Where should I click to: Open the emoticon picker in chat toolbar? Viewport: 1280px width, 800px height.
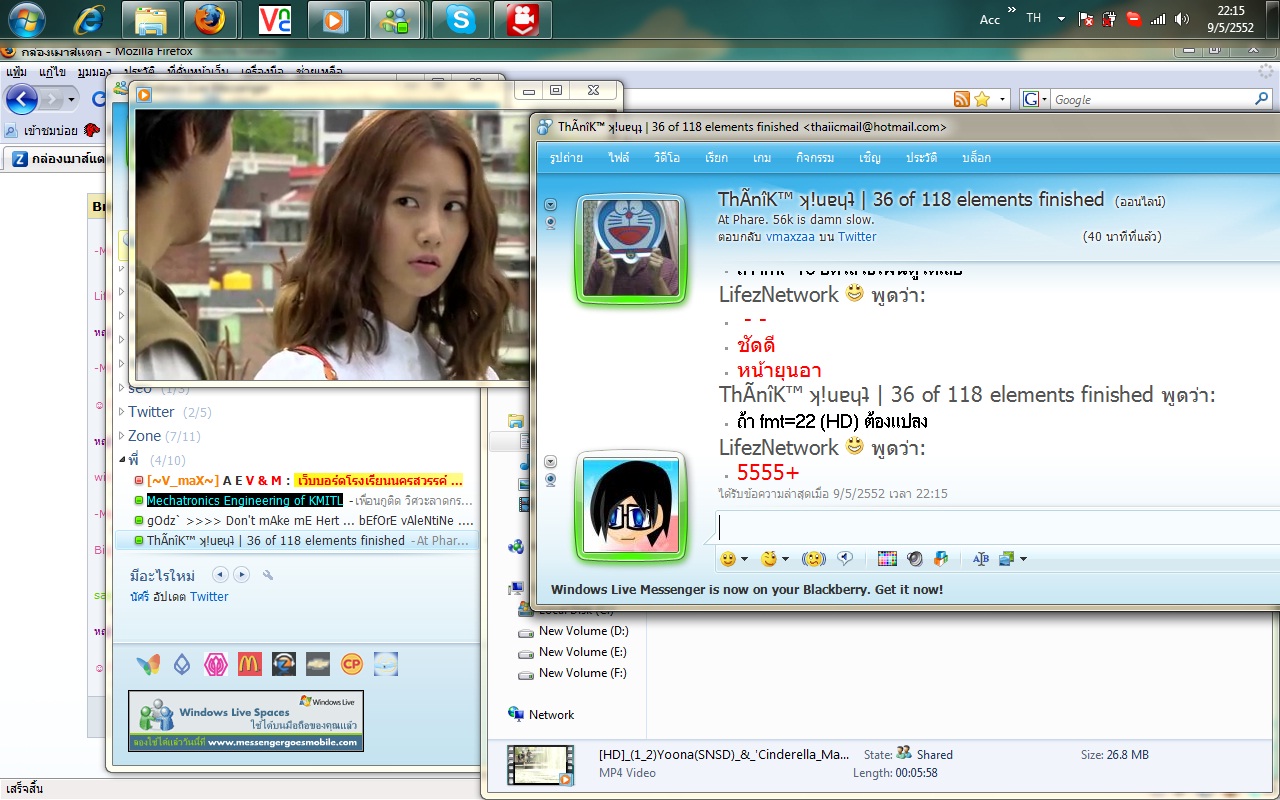tap(728, 558)
